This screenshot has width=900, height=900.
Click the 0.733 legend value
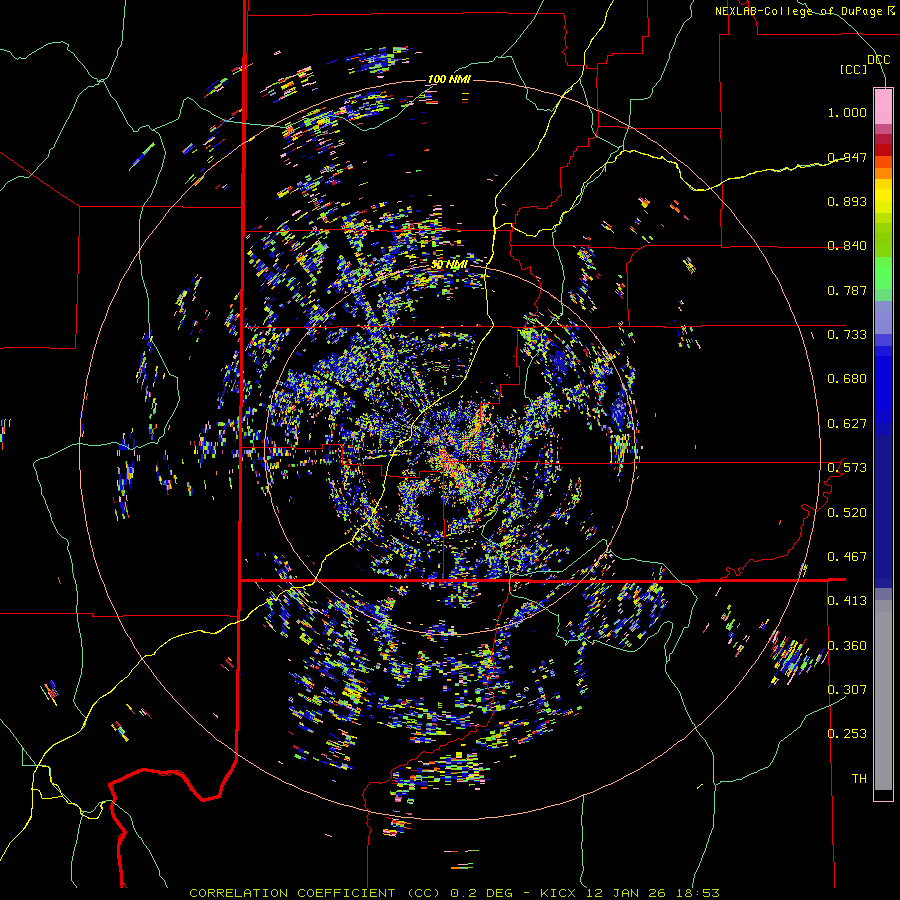pyautogui.click(x=847, y=335)
